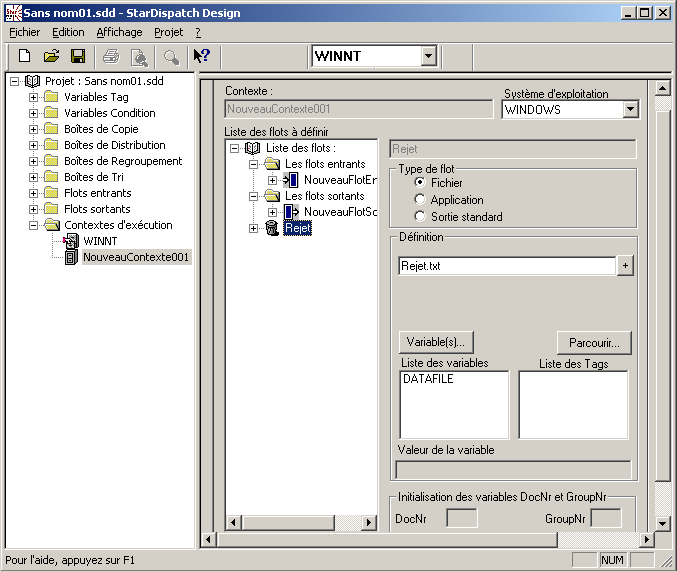
Task: Click the flow list horizontal scrollbar
Action: coord(302,522)
